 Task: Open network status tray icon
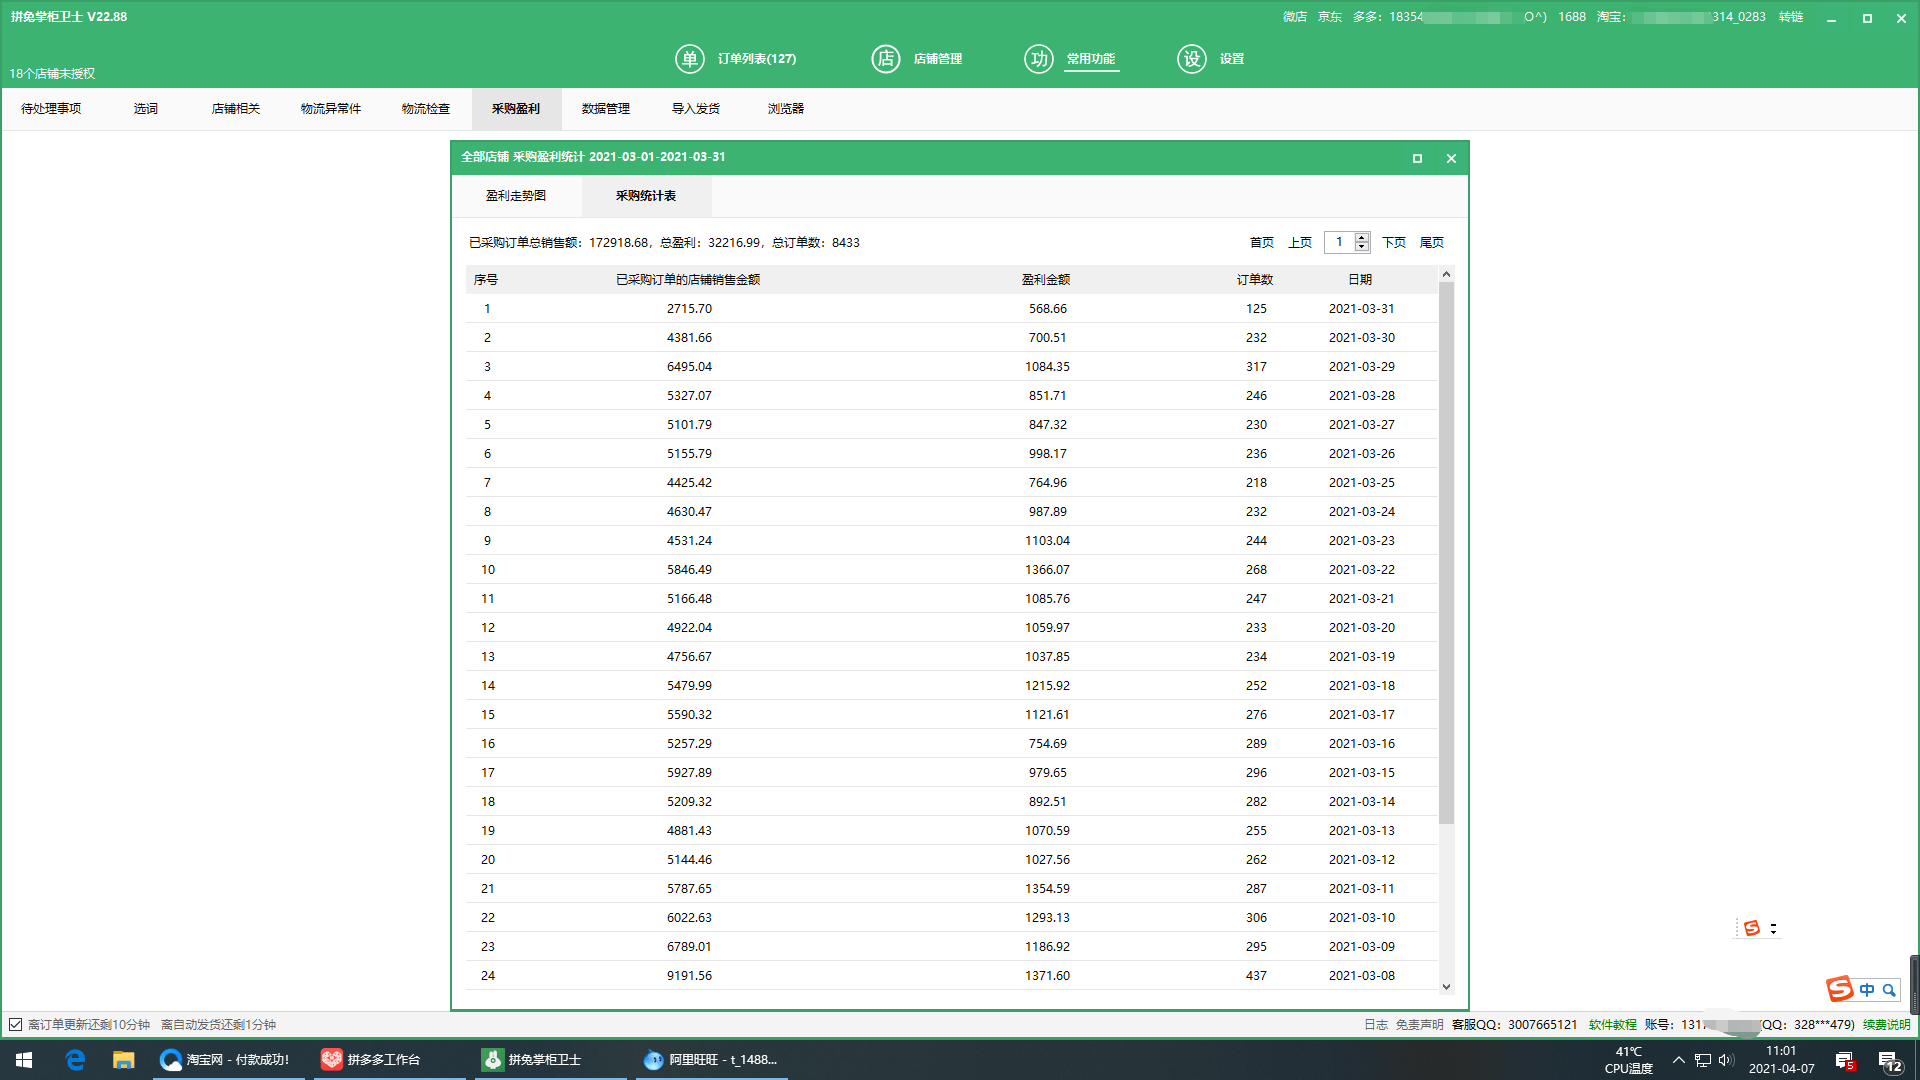(1703, 1060)
